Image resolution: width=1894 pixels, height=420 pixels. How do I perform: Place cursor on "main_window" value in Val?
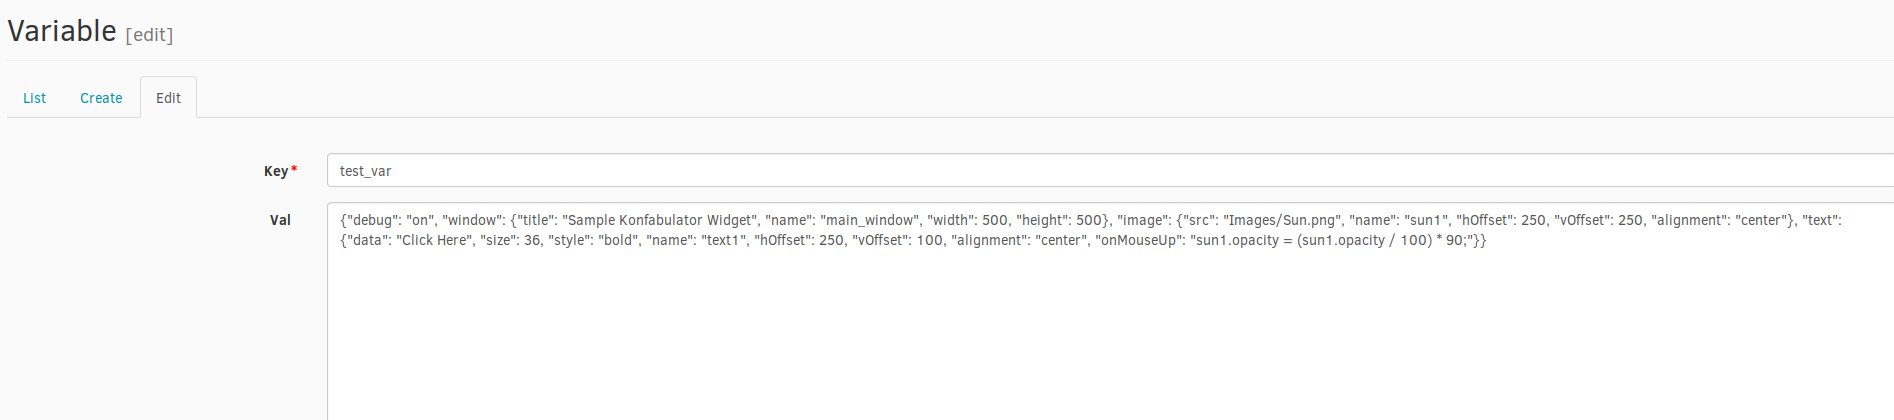click(869, 220)
